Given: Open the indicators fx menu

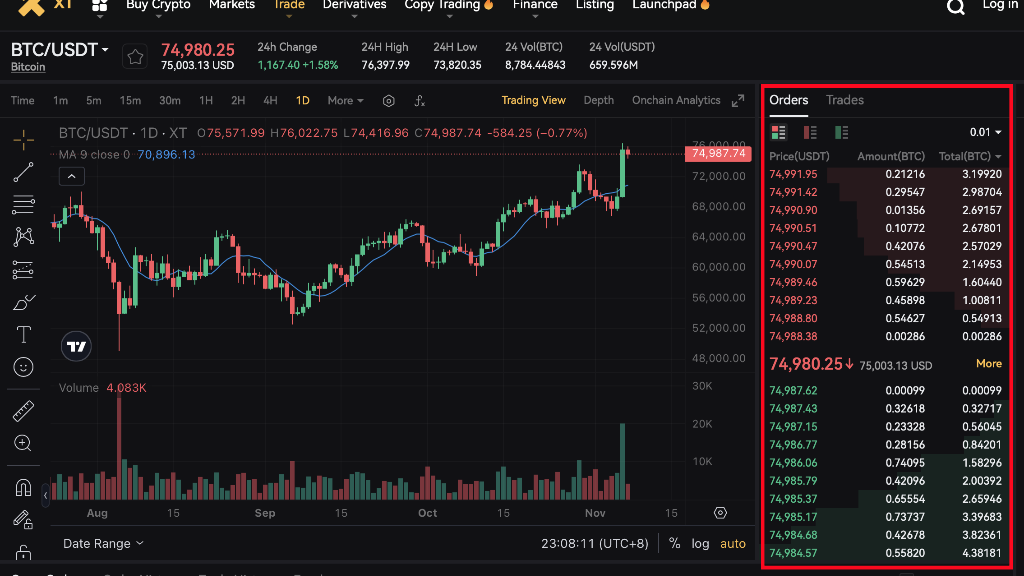Looking at the screenshot, I should point(420,101).
